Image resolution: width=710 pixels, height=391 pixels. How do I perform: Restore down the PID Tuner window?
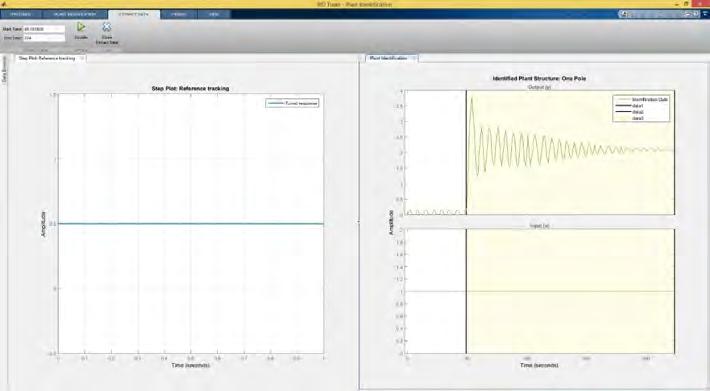coord(687,4)
